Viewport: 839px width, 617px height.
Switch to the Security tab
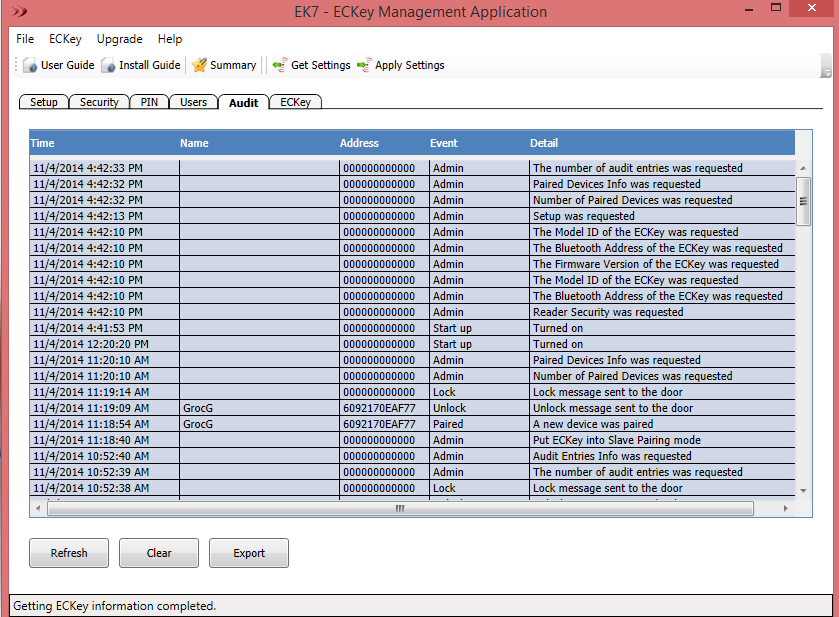pos(99,102)
